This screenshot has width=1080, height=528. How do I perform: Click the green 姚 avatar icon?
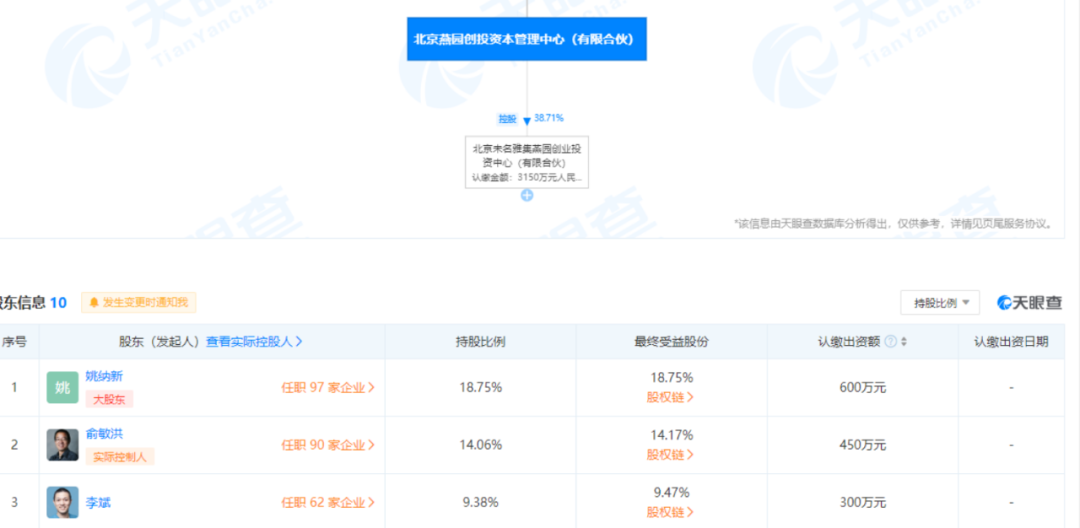coord(63,388)
